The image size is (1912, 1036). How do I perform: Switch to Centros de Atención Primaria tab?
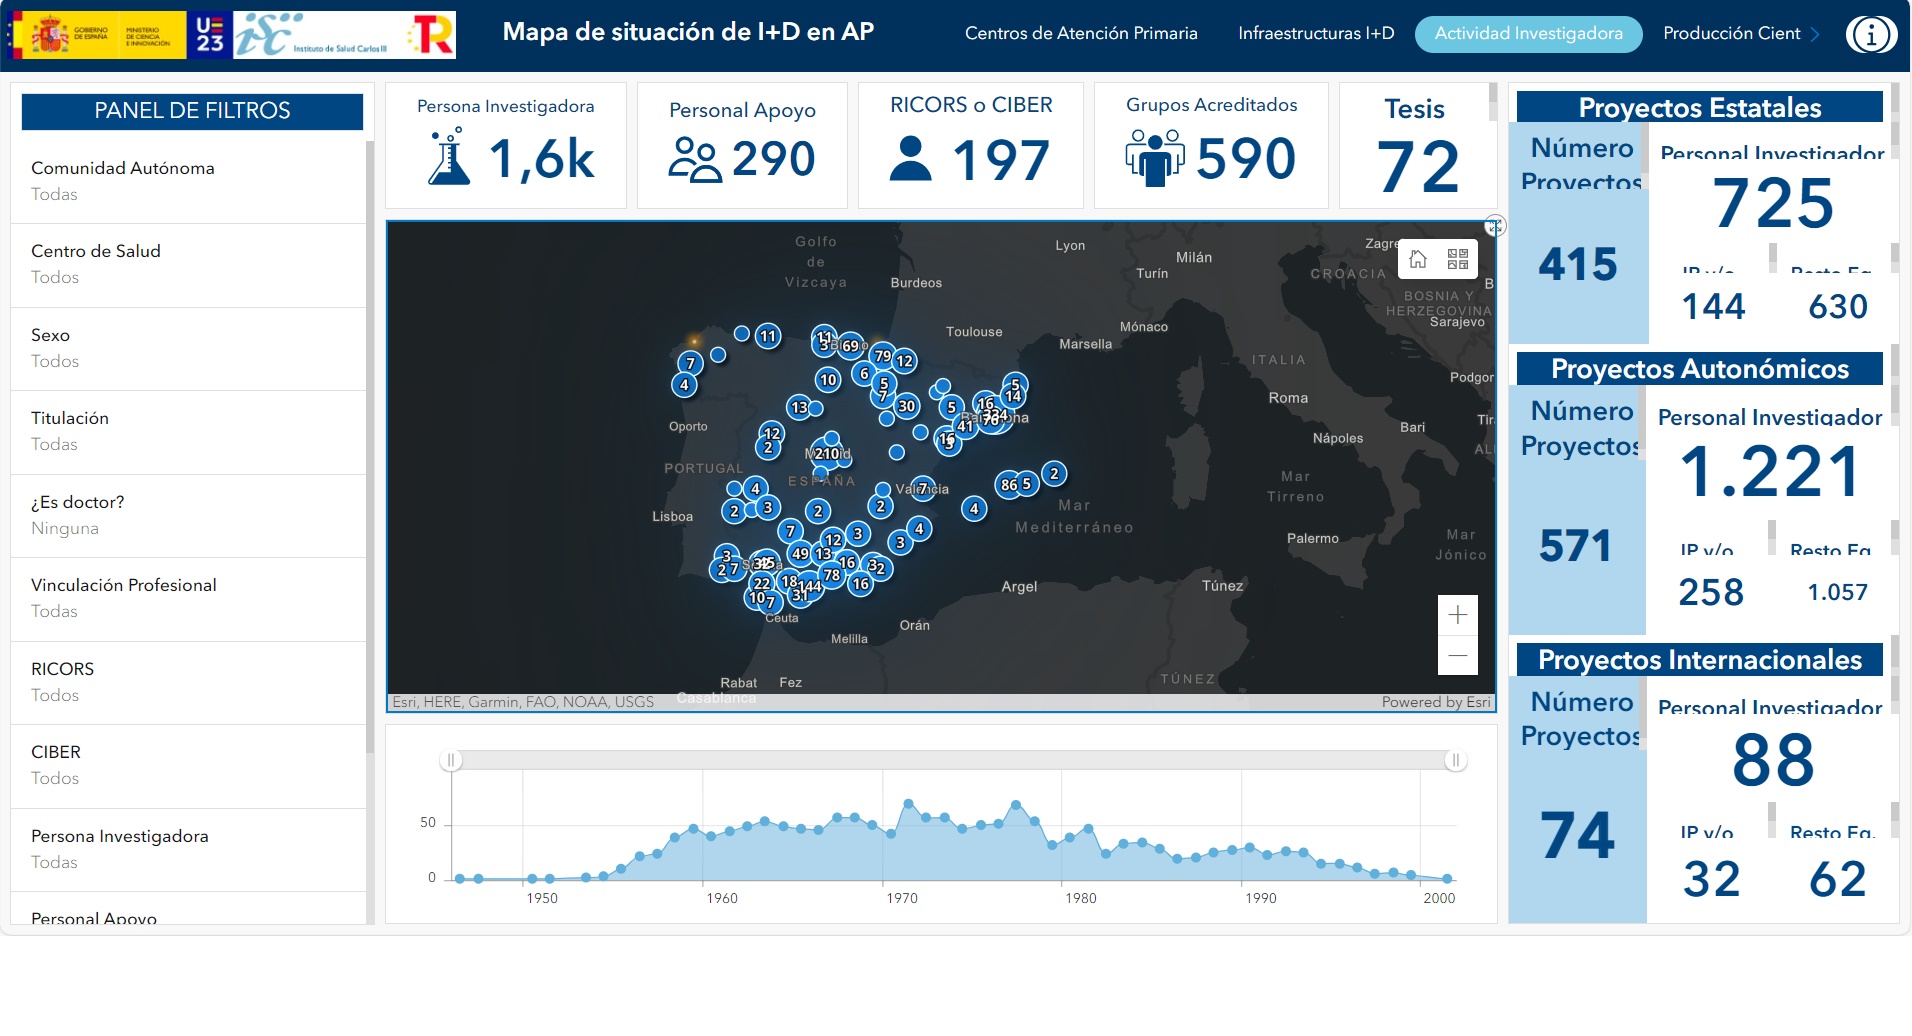tap(1080, 33)
